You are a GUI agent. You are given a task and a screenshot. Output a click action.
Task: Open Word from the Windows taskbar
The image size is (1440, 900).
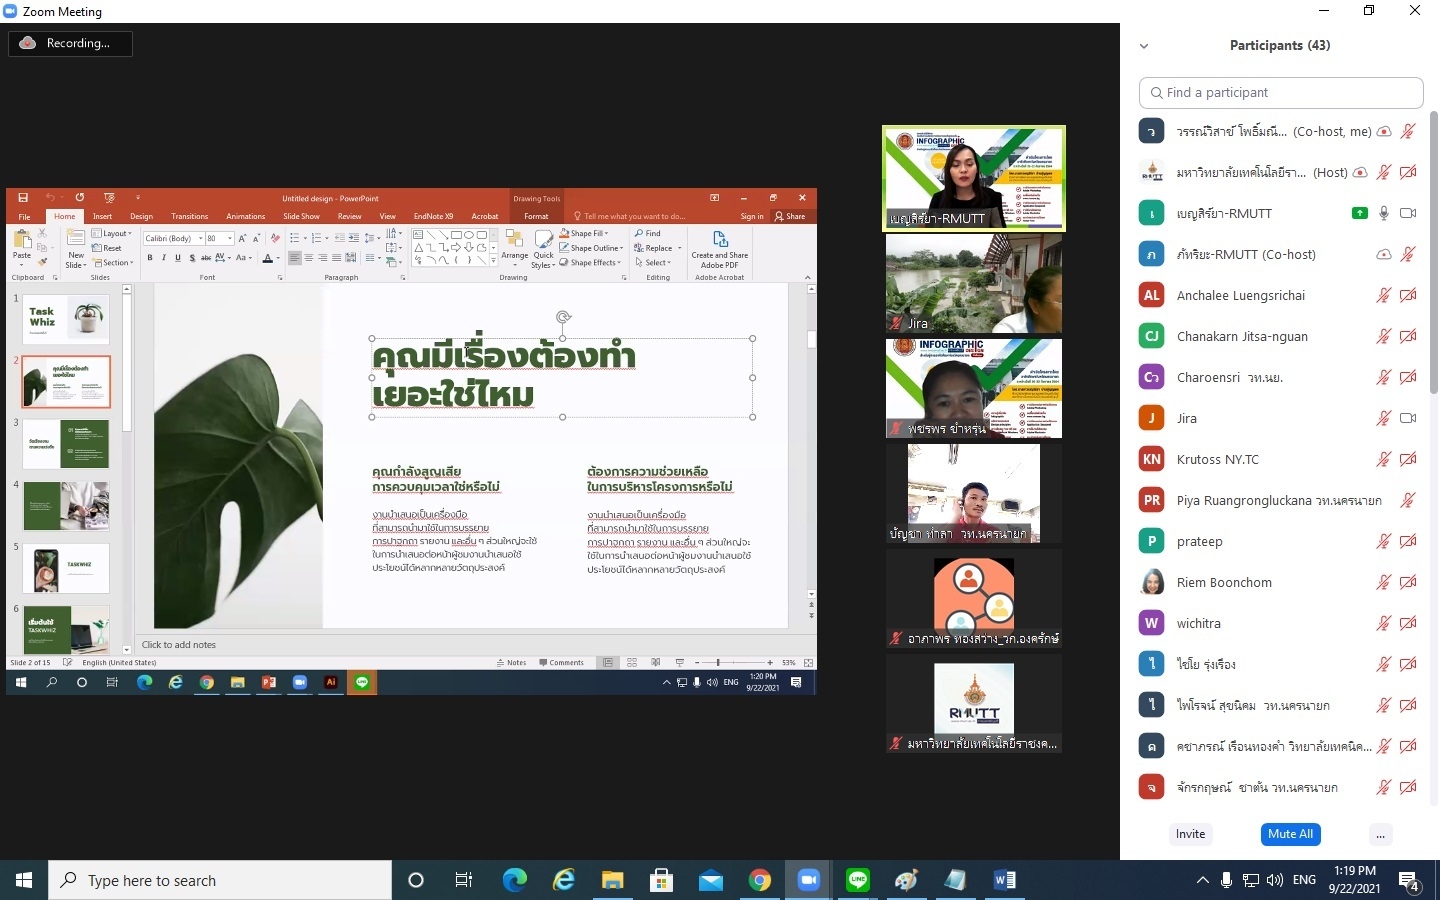coord(1004,880)
